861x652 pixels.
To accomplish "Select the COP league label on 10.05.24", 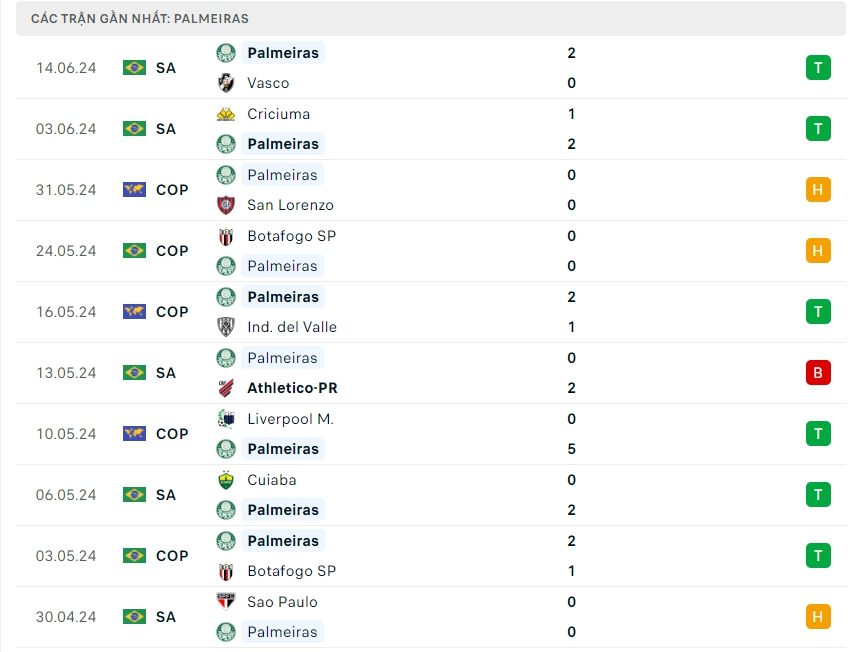I will tap(172, 434).
